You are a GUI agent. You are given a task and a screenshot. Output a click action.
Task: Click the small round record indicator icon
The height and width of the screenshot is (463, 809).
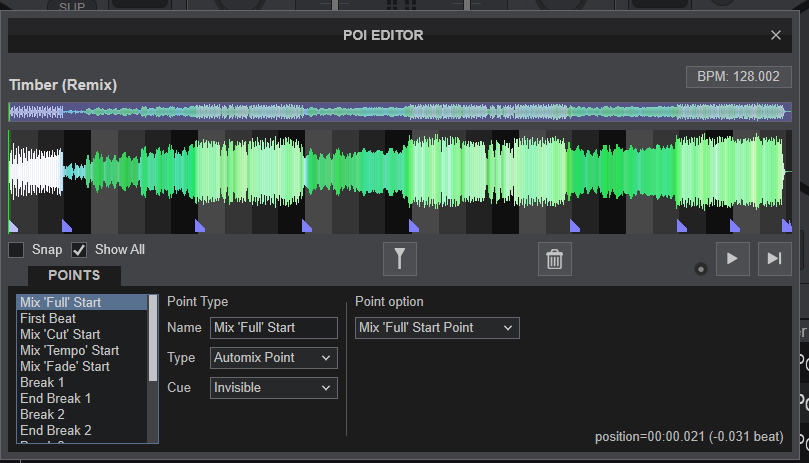[701, 268]
